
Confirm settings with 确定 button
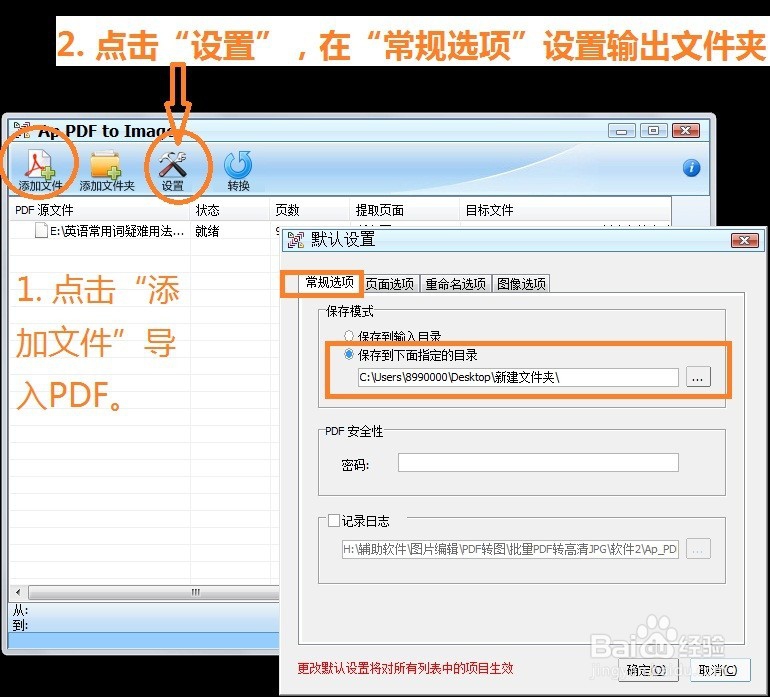click(648, 670)
